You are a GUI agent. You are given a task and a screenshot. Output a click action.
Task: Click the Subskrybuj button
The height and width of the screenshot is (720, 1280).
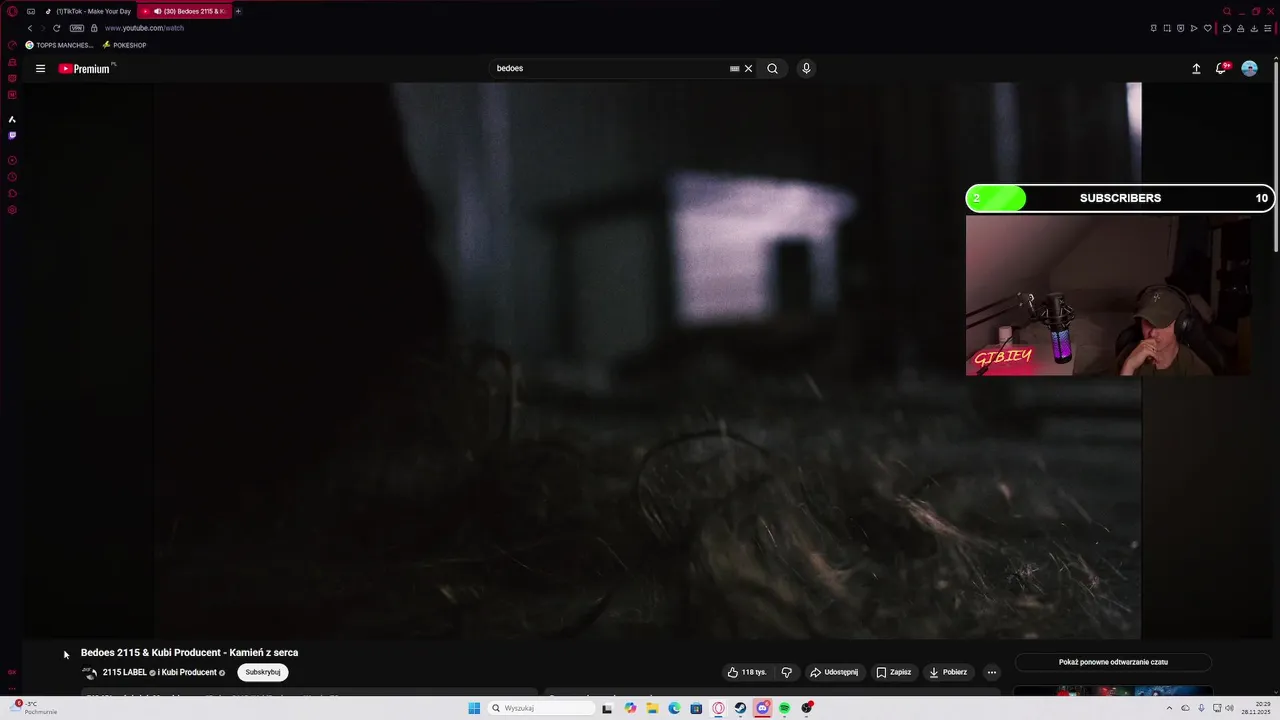(263, 672)
